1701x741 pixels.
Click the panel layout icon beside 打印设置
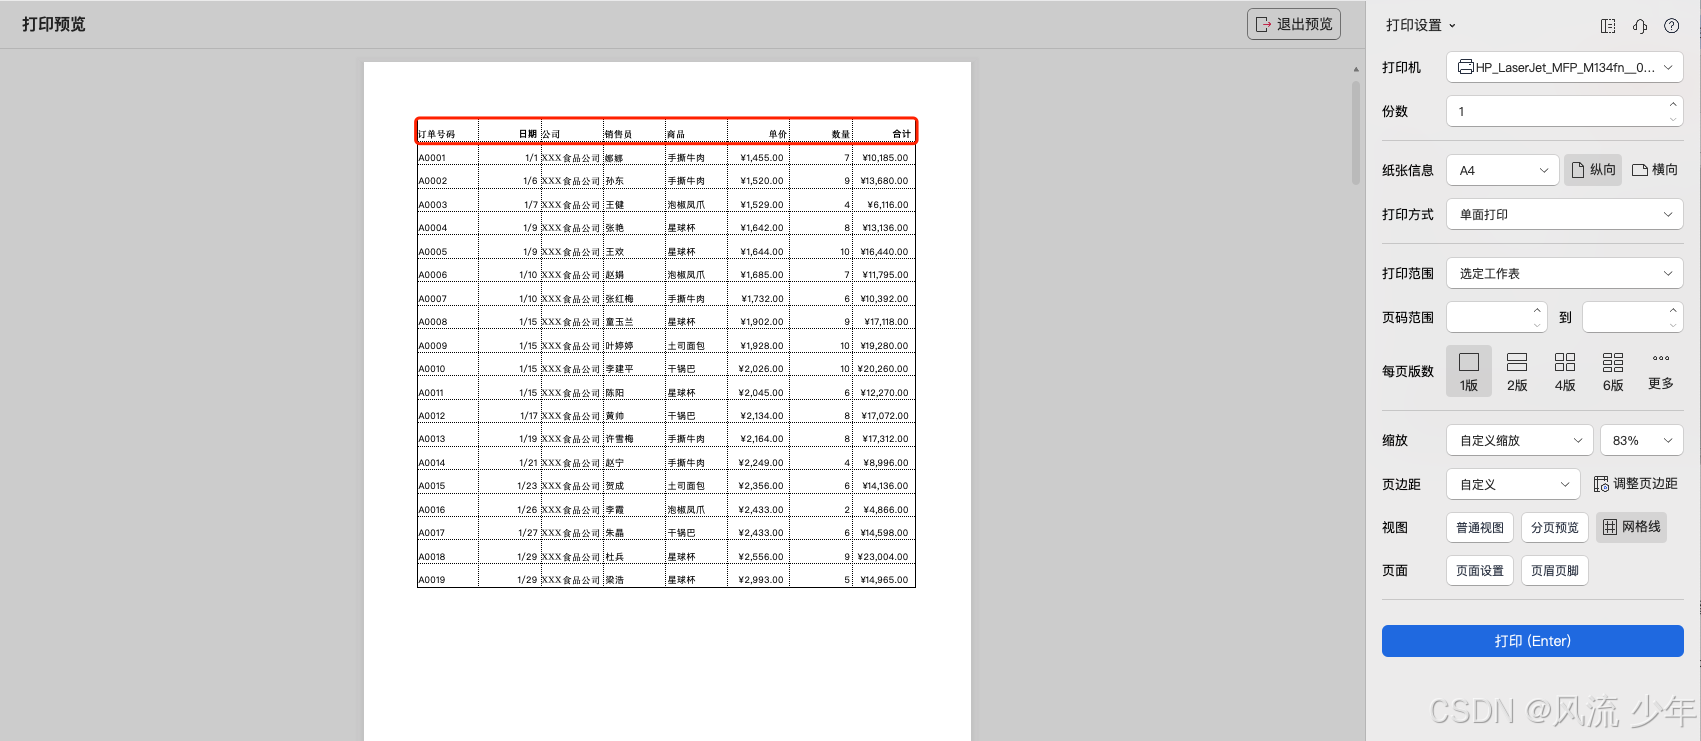tap(1608, 26)
